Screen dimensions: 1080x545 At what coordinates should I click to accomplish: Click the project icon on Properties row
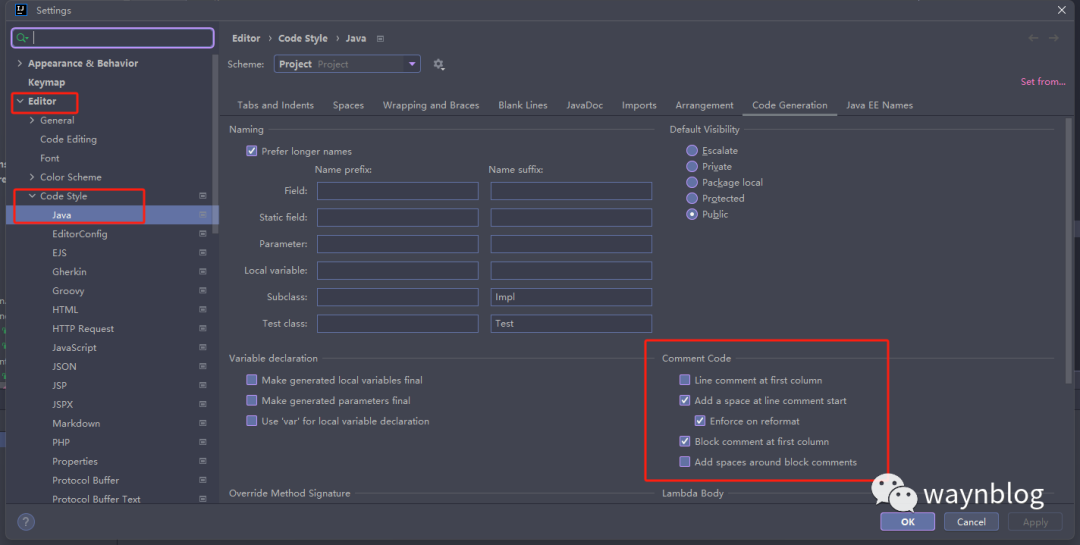(x=202, y=461)
